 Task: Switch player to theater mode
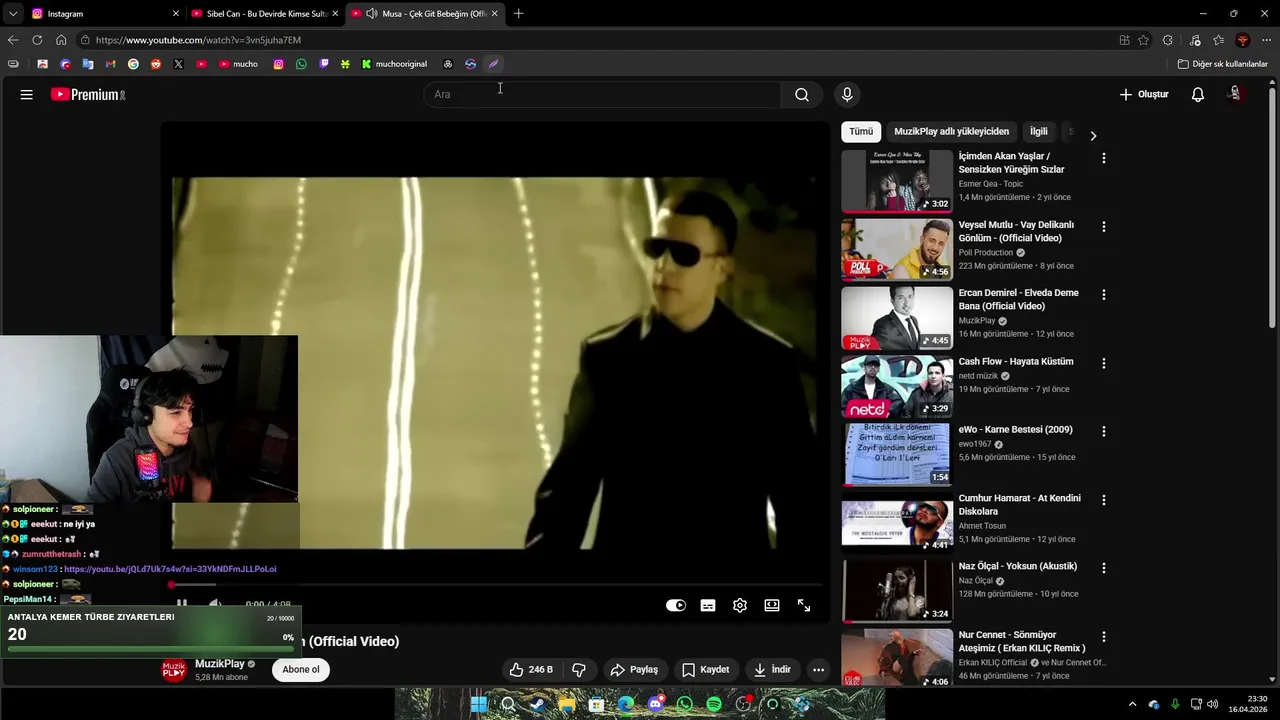click(772, 605)
